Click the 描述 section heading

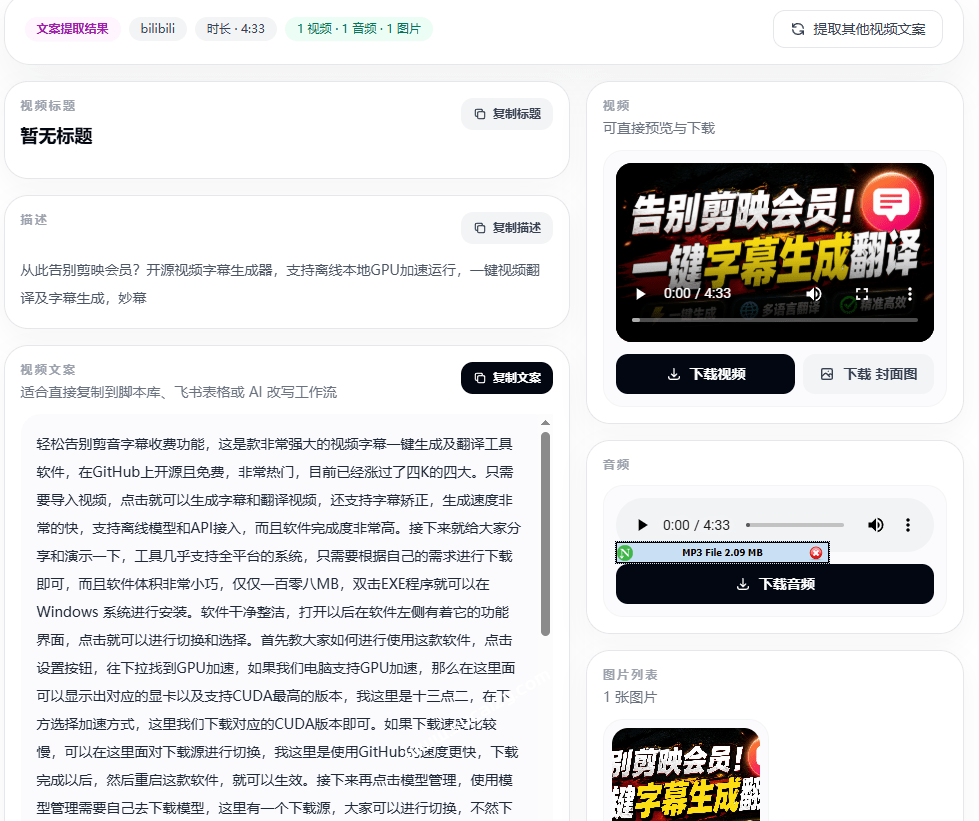[x=34, y=220]
